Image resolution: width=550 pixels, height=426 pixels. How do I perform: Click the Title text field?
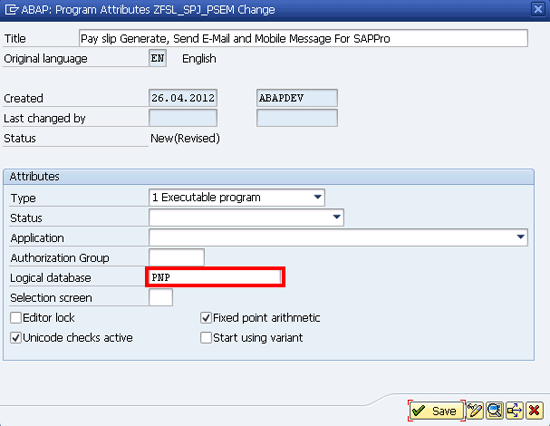tap(303, 38)
